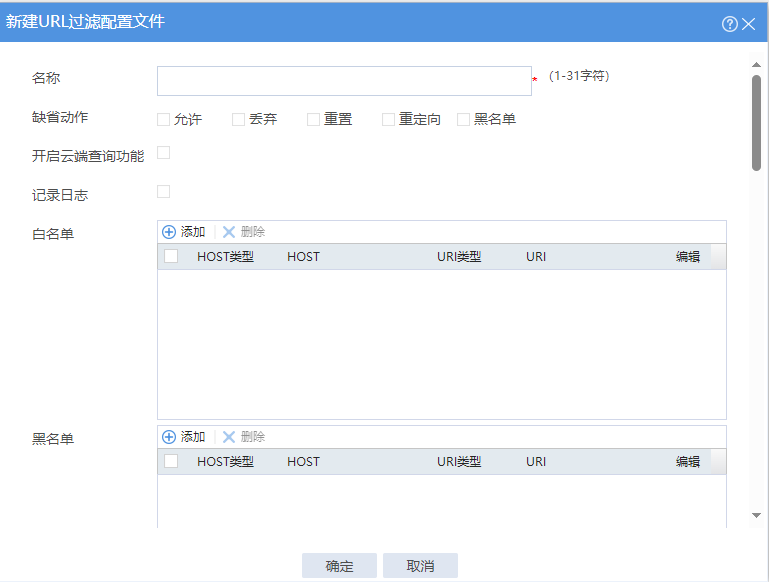Click the URI column header in 黑名单 table
Screen dimensions: 769x582
pos(536,461)
